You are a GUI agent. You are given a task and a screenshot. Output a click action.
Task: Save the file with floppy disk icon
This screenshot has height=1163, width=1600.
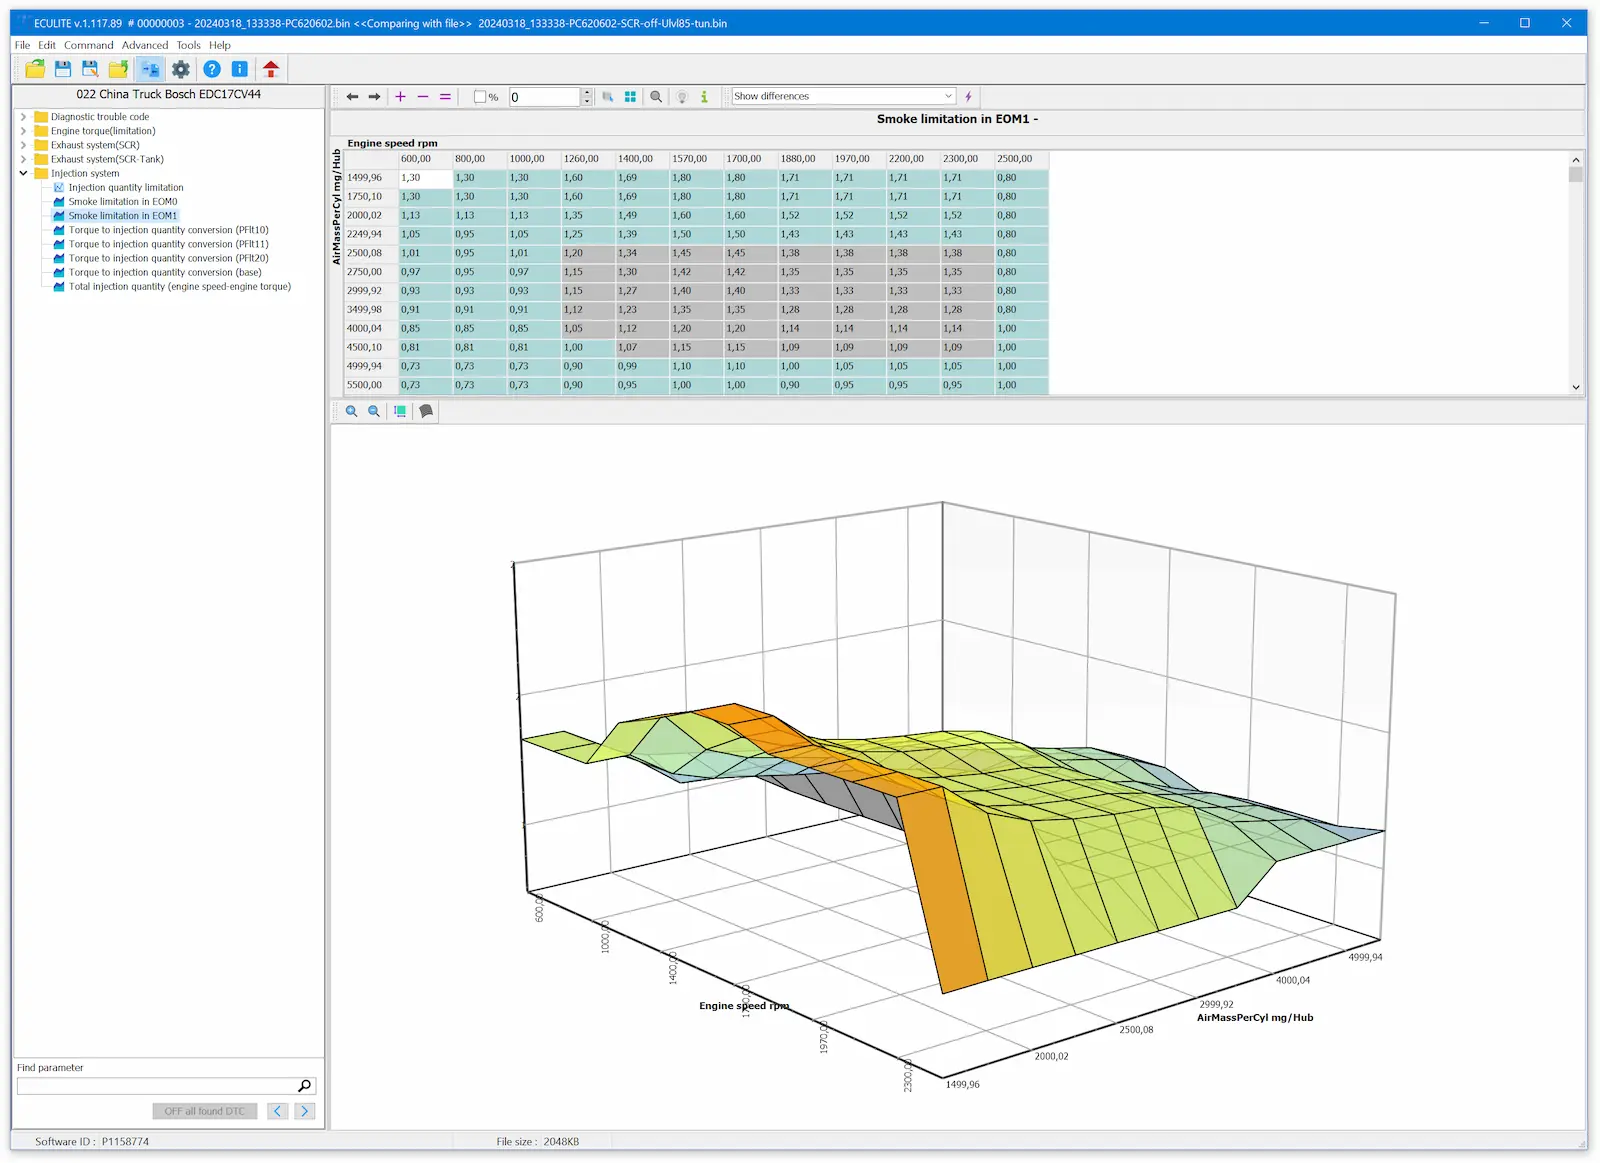[63, 69]
